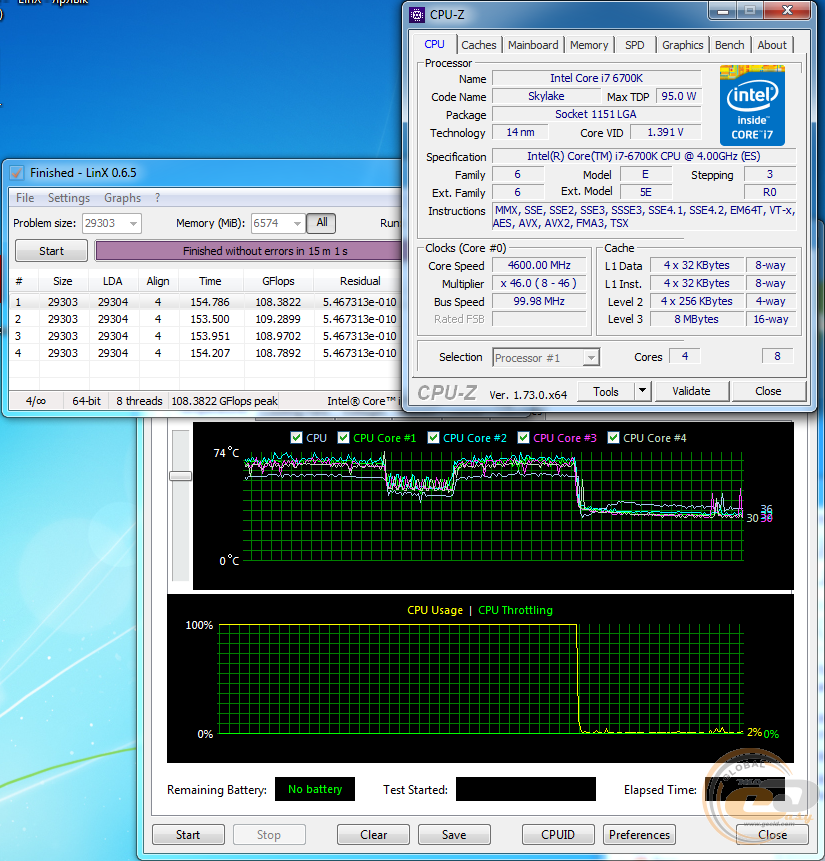Select LinX result row with 109.2899 GFlops
The image size is (825, 861).
(205, 319)
